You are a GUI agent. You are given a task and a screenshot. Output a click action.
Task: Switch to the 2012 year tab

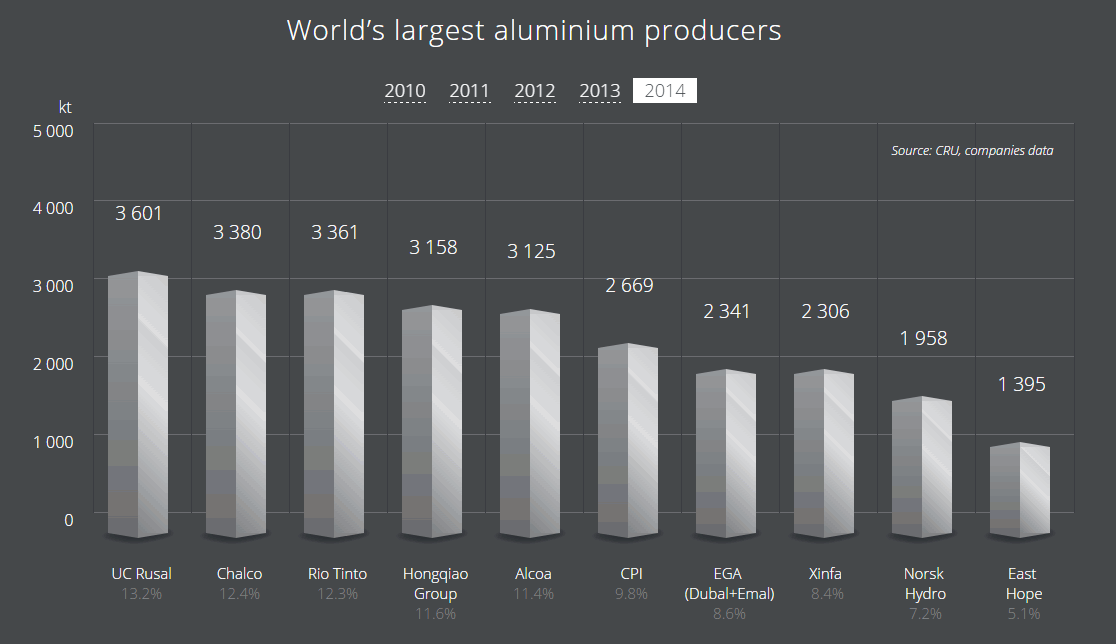[x=535, y=91]
